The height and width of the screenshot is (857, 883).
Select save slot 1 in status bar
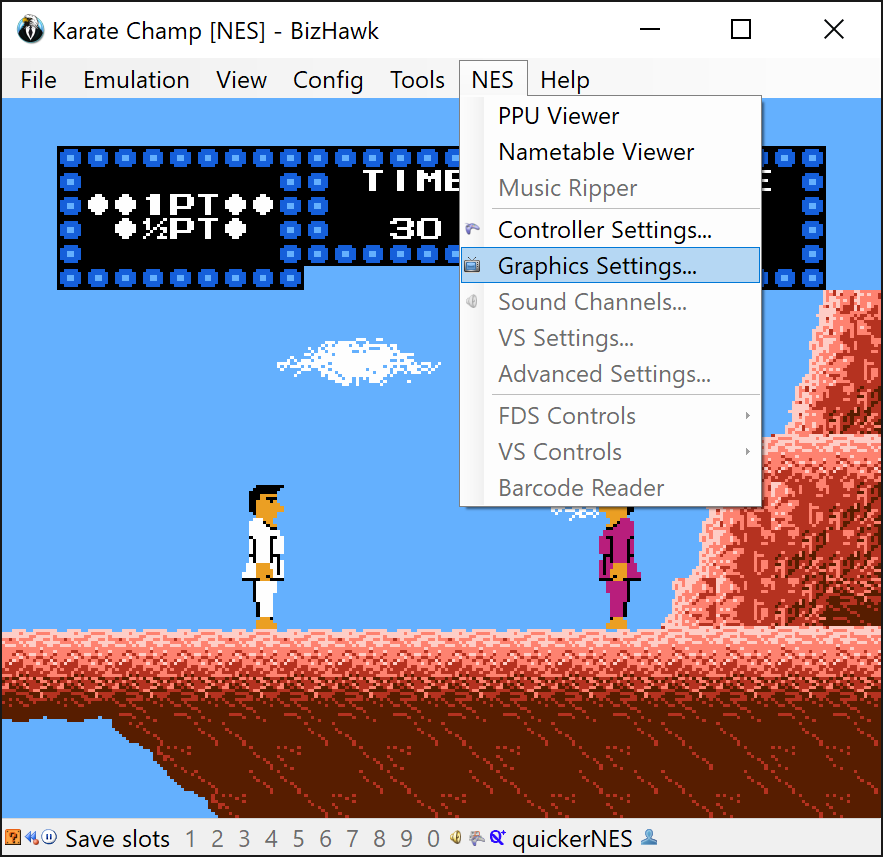click(x=190, y=838)
